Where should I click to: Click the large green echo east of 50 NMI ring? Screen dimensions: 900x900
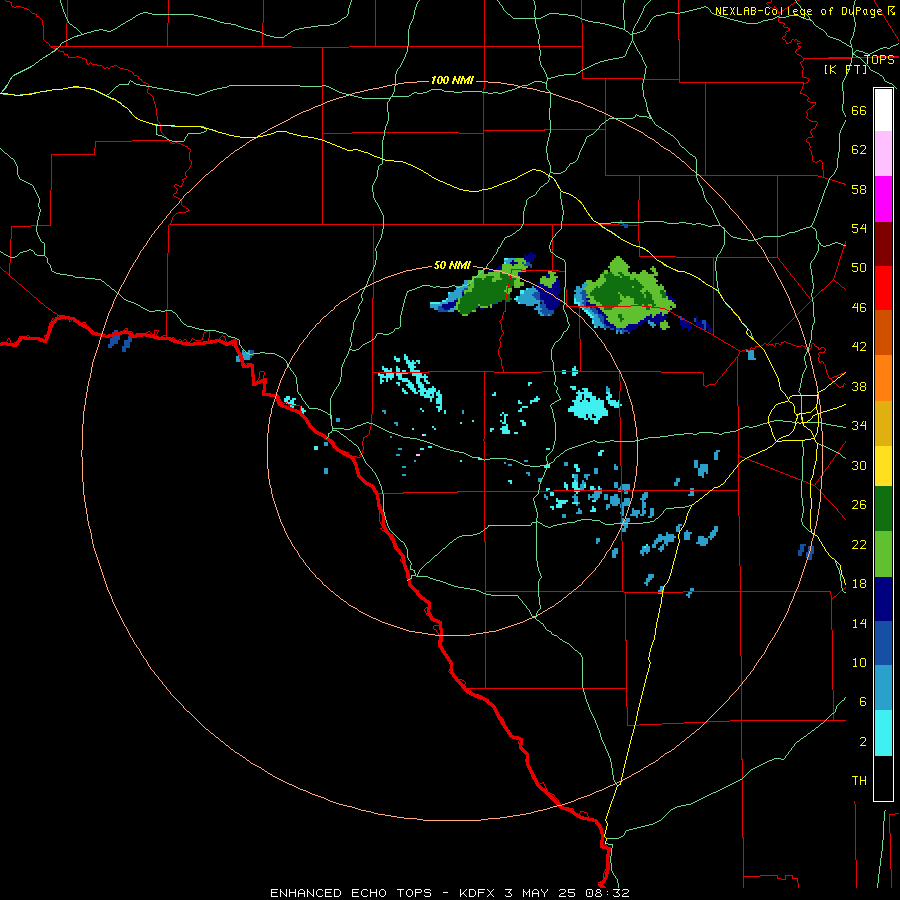(x=626, y=295)
